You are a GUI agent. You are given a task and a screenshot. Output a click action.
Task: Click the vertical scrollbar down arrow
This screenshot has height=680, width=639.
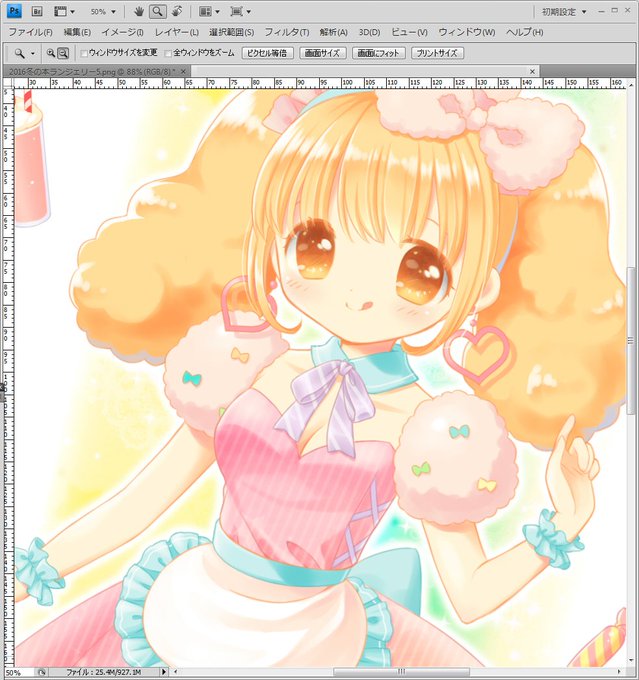click(631, 661)
